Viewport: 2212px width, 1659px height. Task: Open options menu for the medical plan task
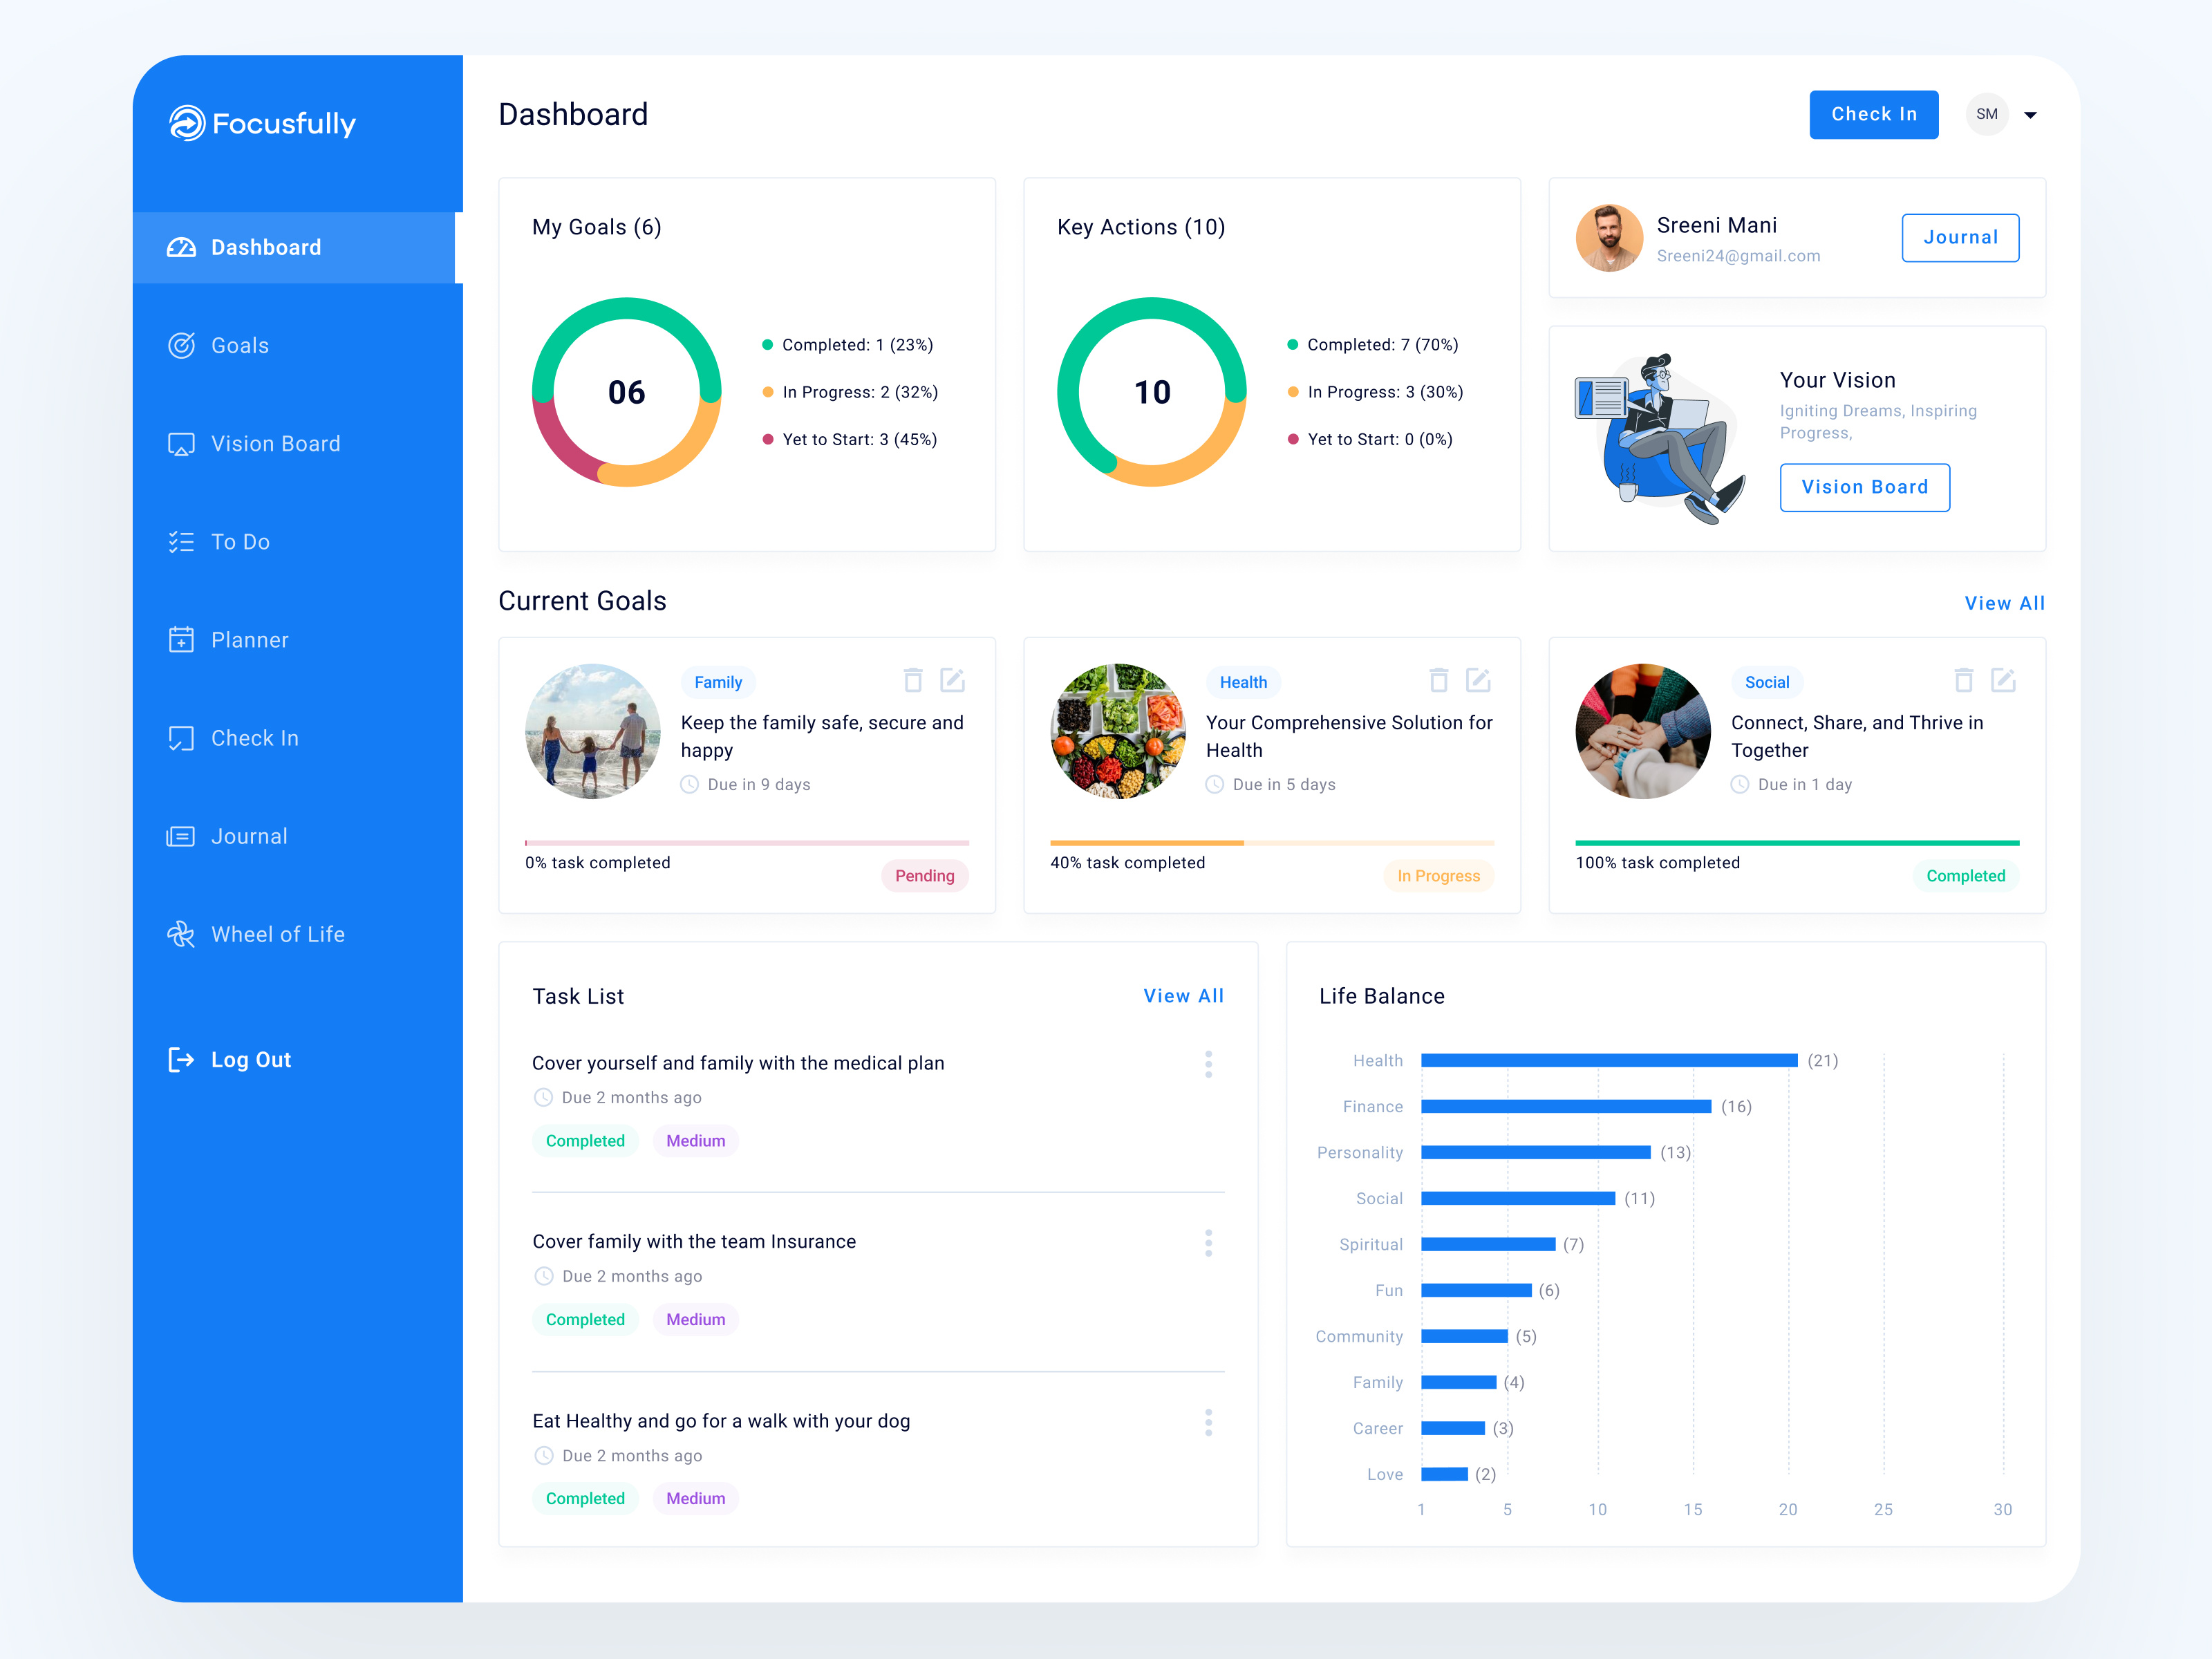point(1209,1064)
